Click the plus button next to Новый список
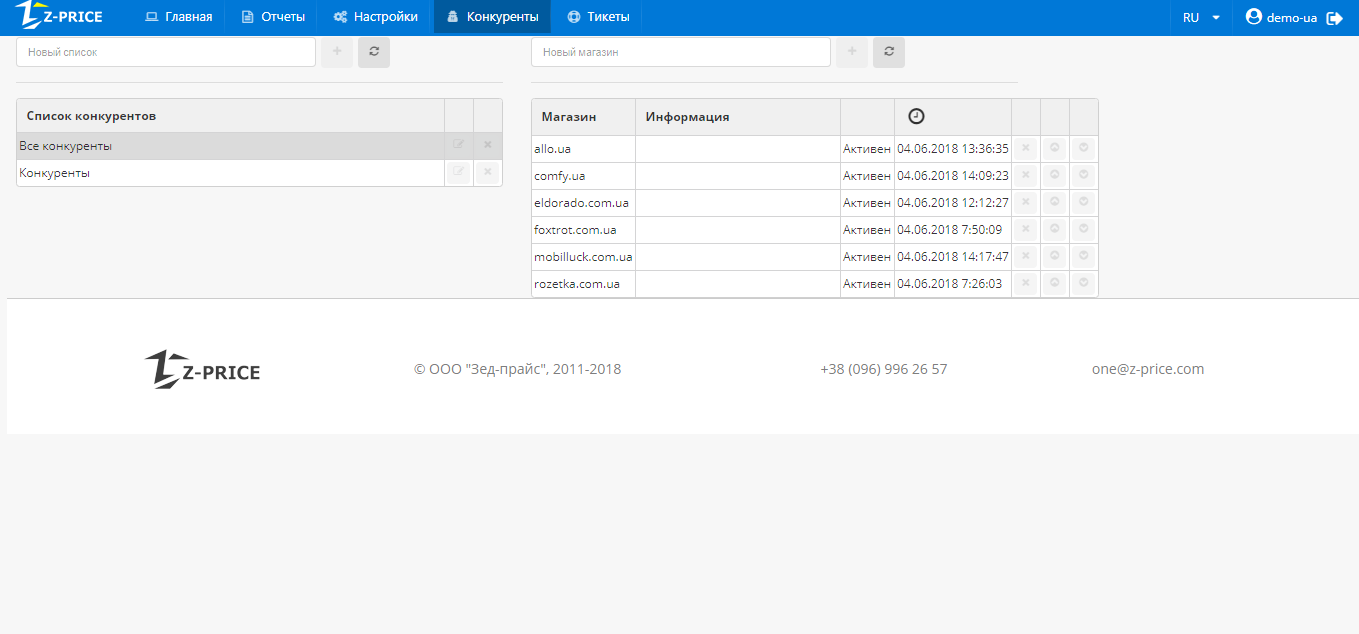Image resolution: width=1359 pixels, height=634 pixels. (337, 52)
